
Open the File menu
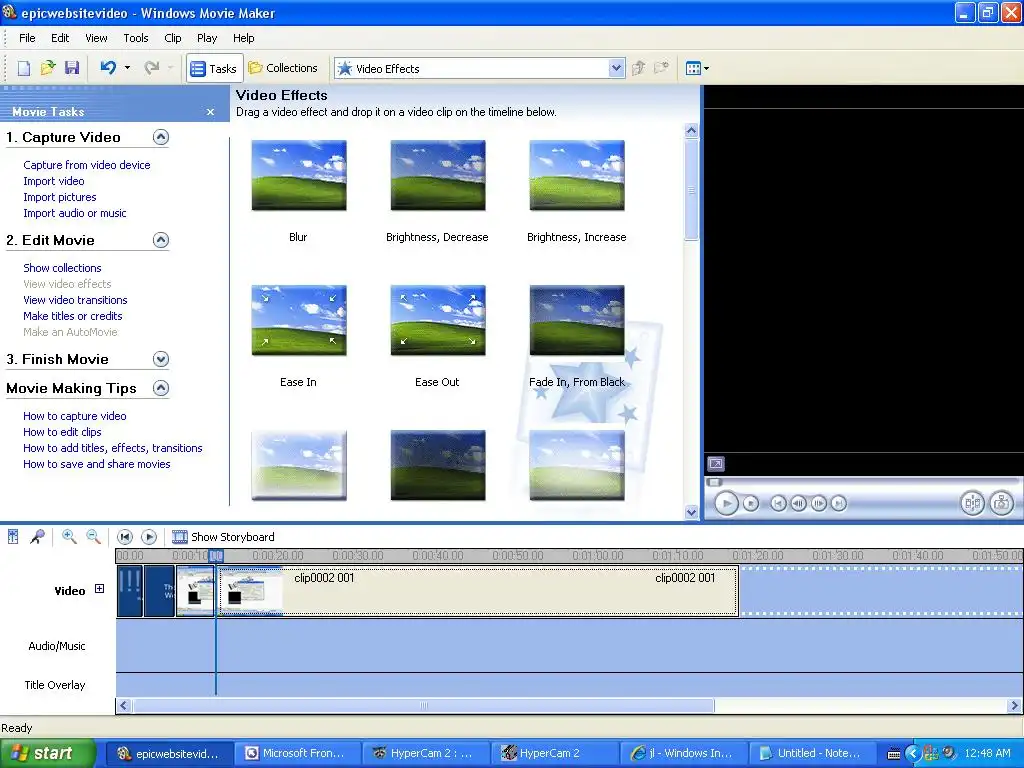[27, 38]
